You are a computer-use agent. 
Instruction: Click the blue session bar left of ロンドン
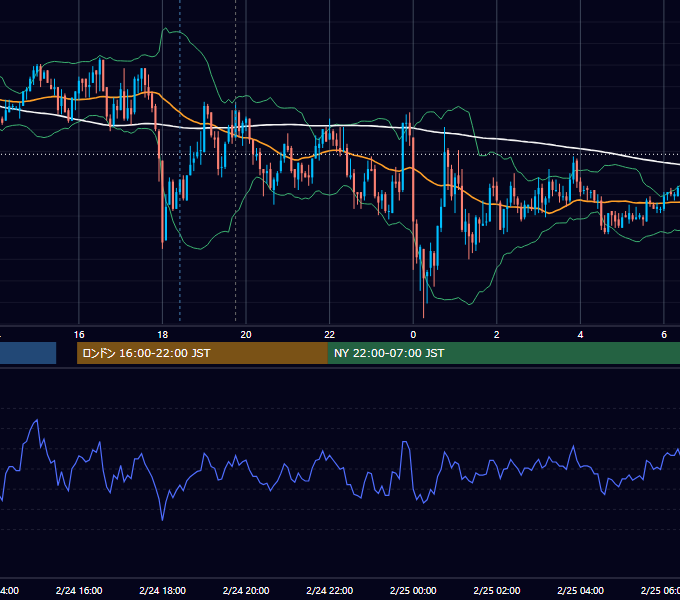tap(28, 353)
